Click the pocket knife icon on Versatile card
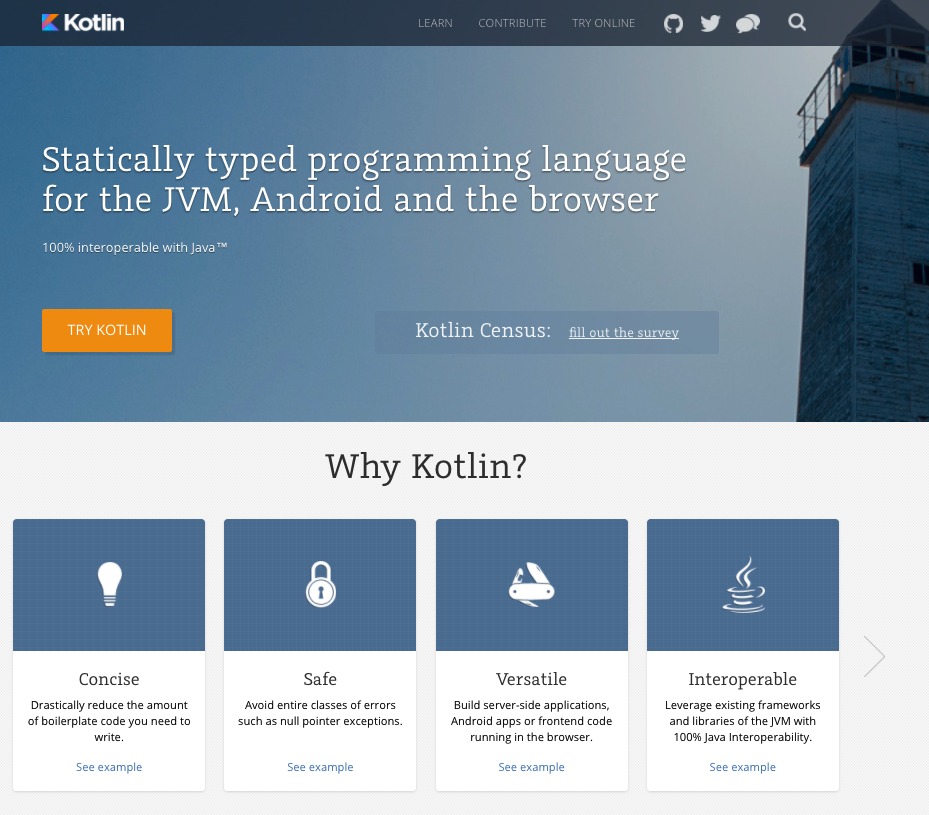929x815 pixels. [x=531, y=585]
